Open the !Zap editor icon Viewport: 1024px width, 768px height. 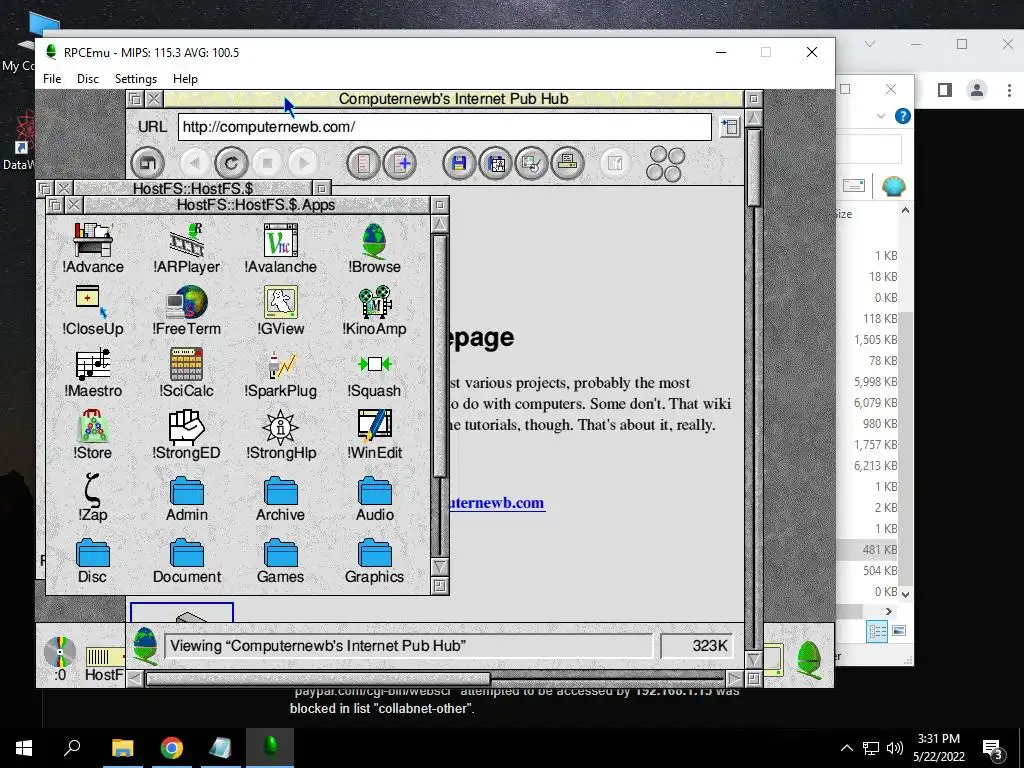click(93, 496)
